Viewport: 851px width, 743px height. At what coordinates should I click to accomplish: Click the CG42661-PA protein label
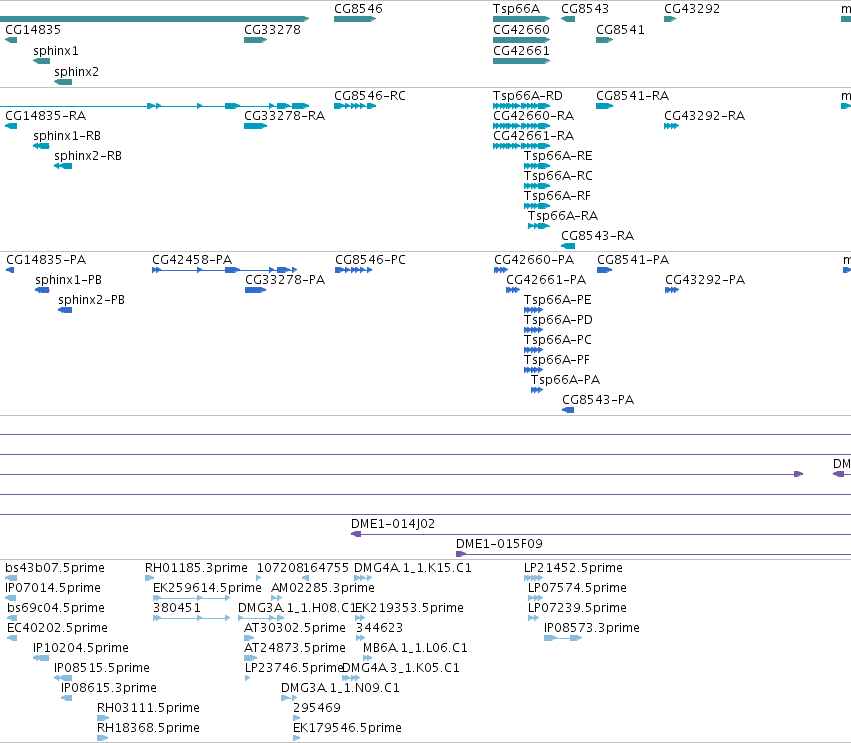(x=546, y=280)
